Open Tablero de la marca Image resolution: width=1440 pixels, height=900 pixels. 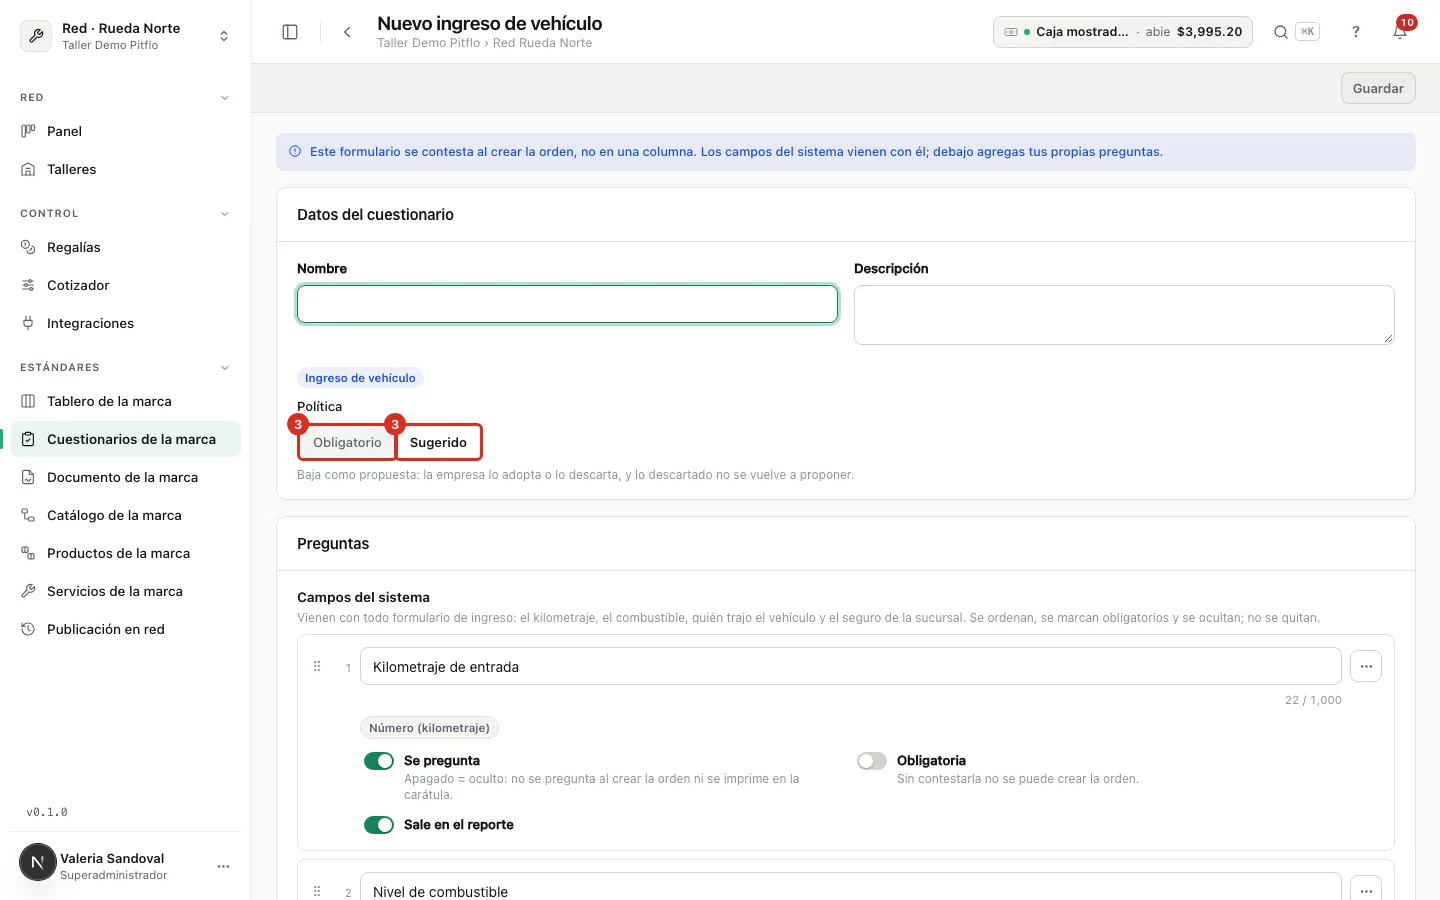126,401
